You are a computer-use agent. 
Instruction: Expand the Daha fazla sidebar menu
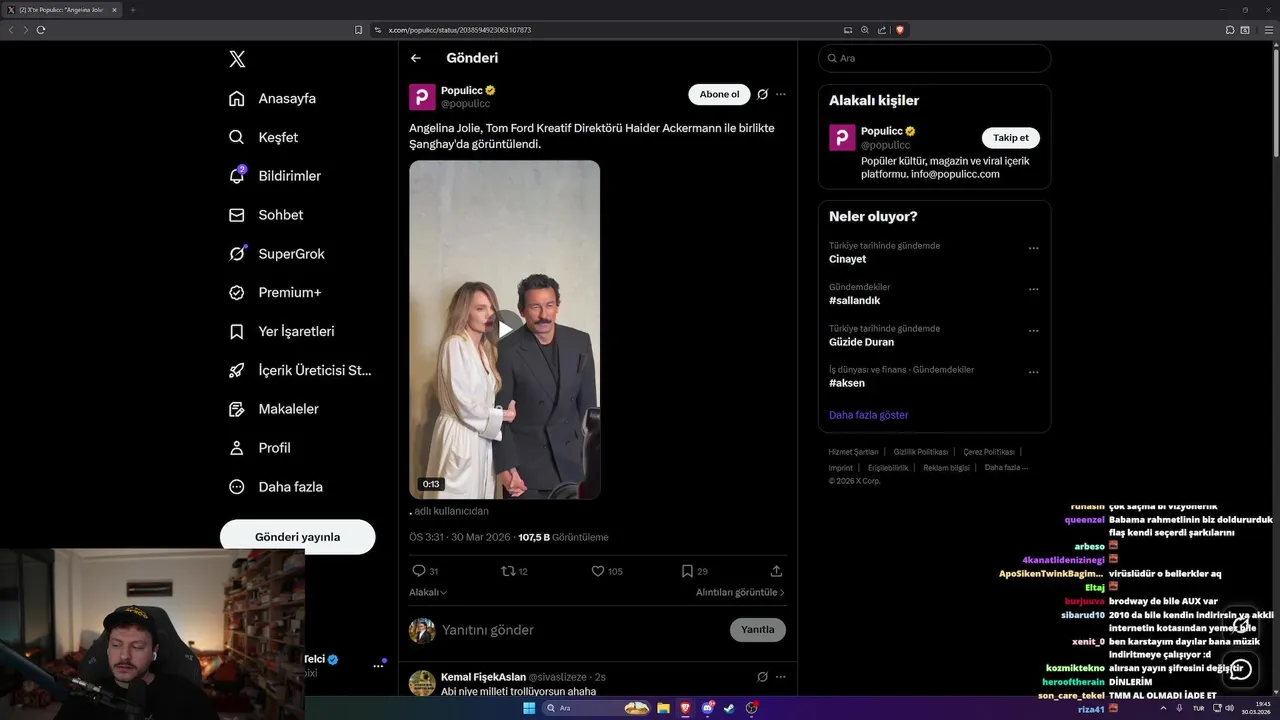pos(275,487)
